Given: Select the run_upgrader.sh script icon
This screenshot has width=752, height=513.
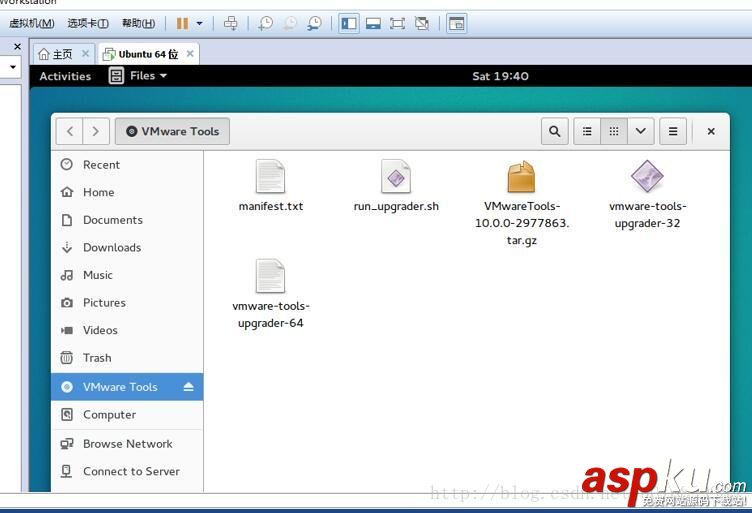Looking at the screenshot, I should pyautogui.click(x=396, y=176).
